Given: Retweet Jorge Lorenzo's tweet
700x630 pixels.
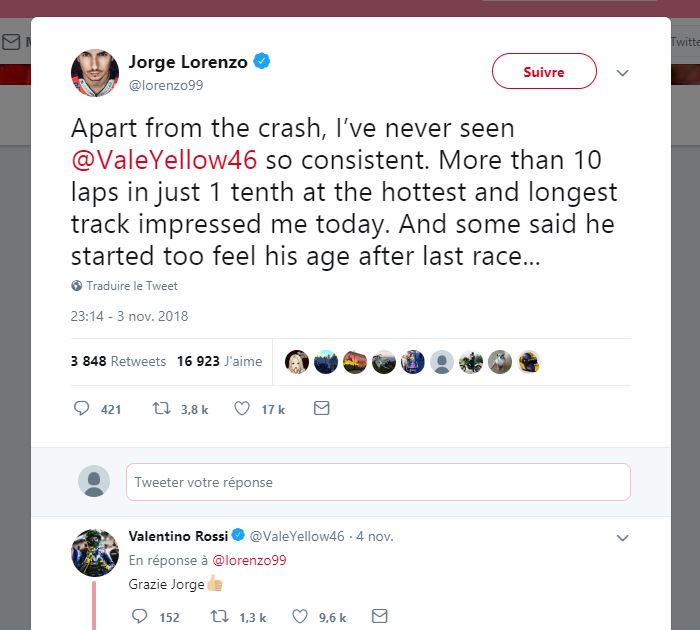Looking at the screenshot, I should click(161, 409).
